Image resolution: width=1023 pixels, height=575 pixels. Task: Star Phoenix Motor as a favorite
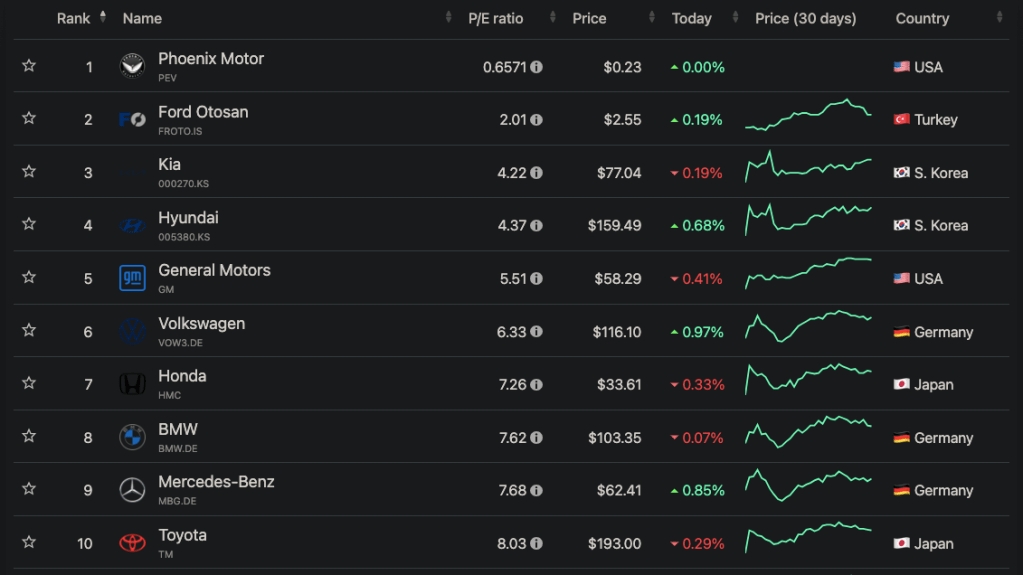[x=29, y=66]
